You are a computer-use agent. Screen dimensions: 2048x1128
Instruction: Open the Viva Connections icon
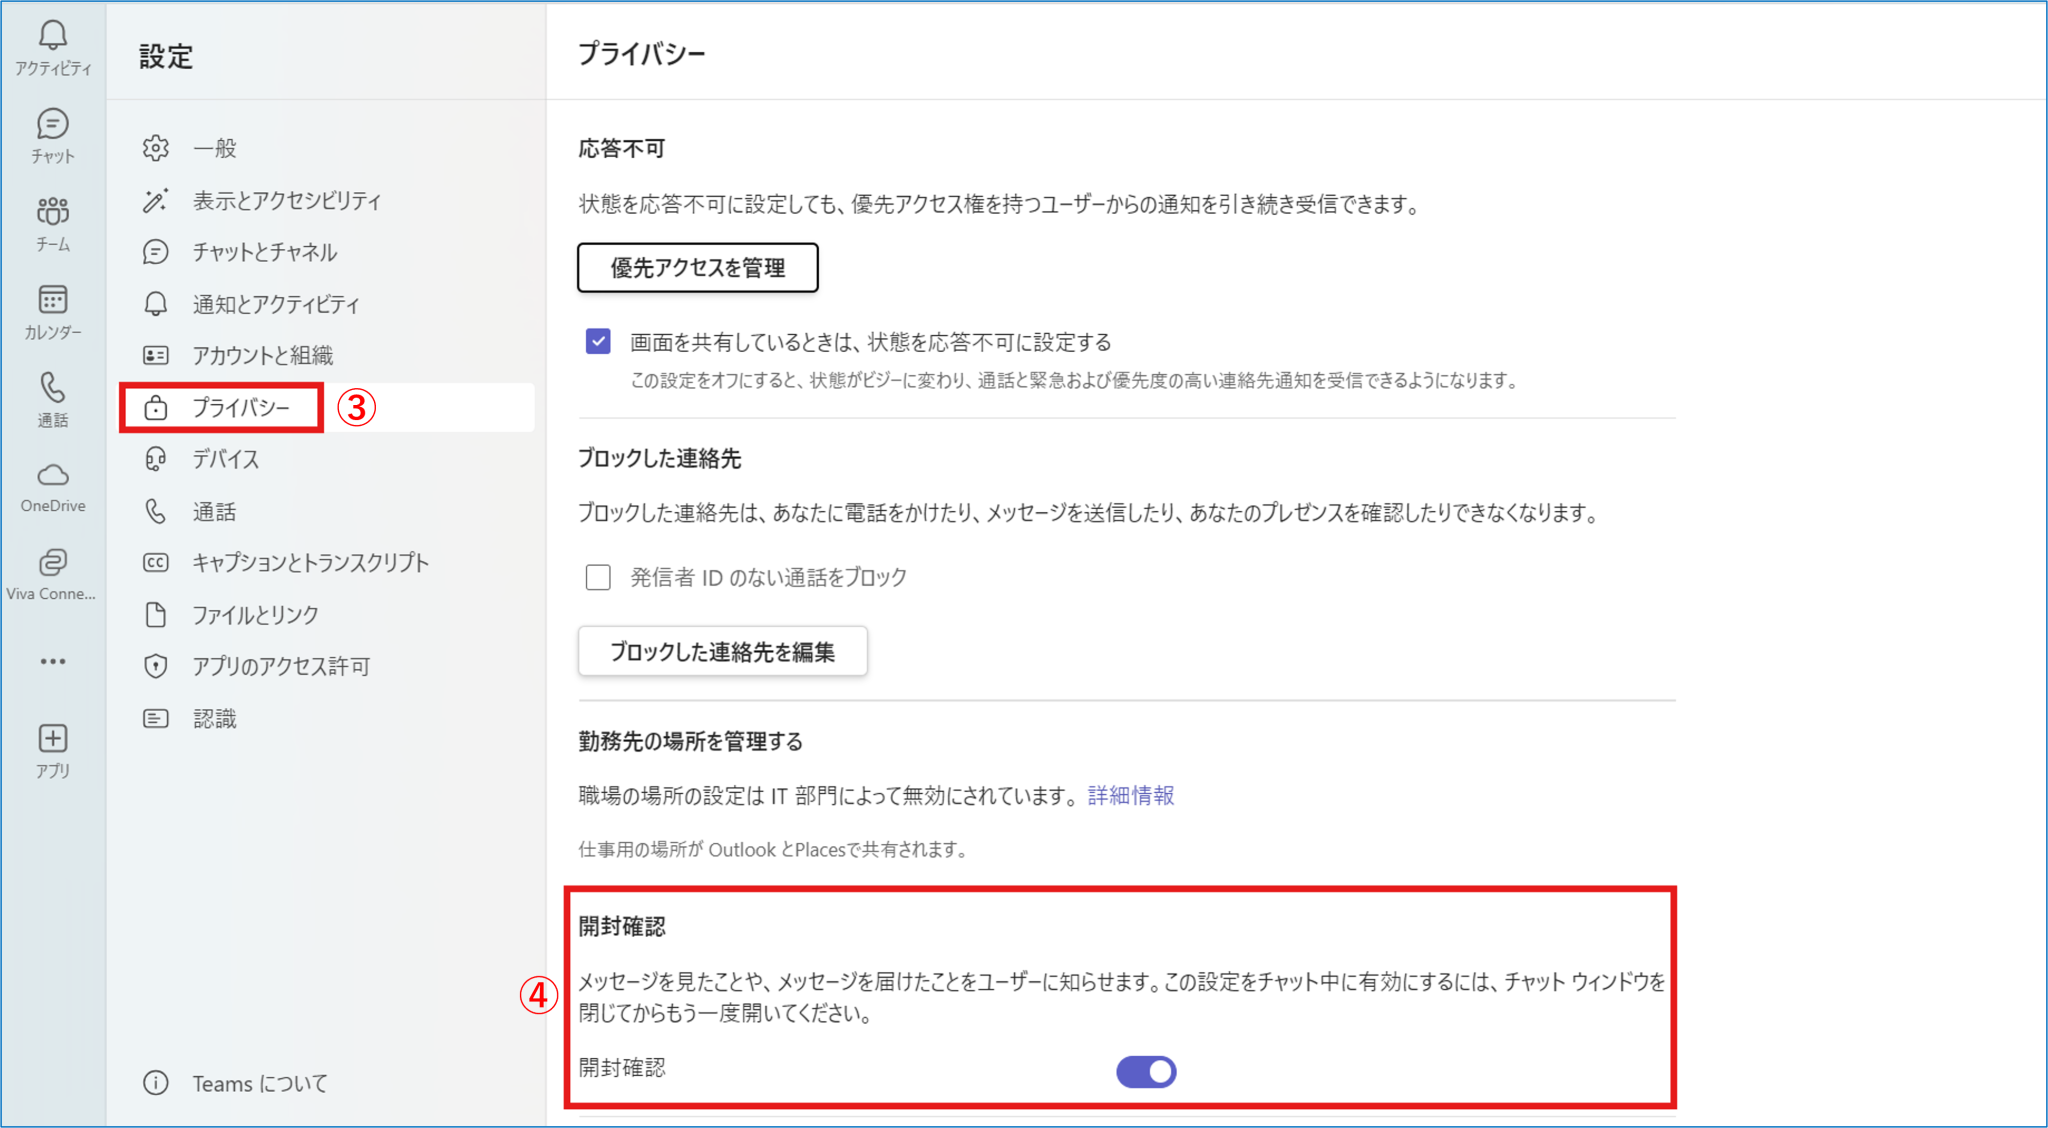pyautogui.click(x=53, y=574)
